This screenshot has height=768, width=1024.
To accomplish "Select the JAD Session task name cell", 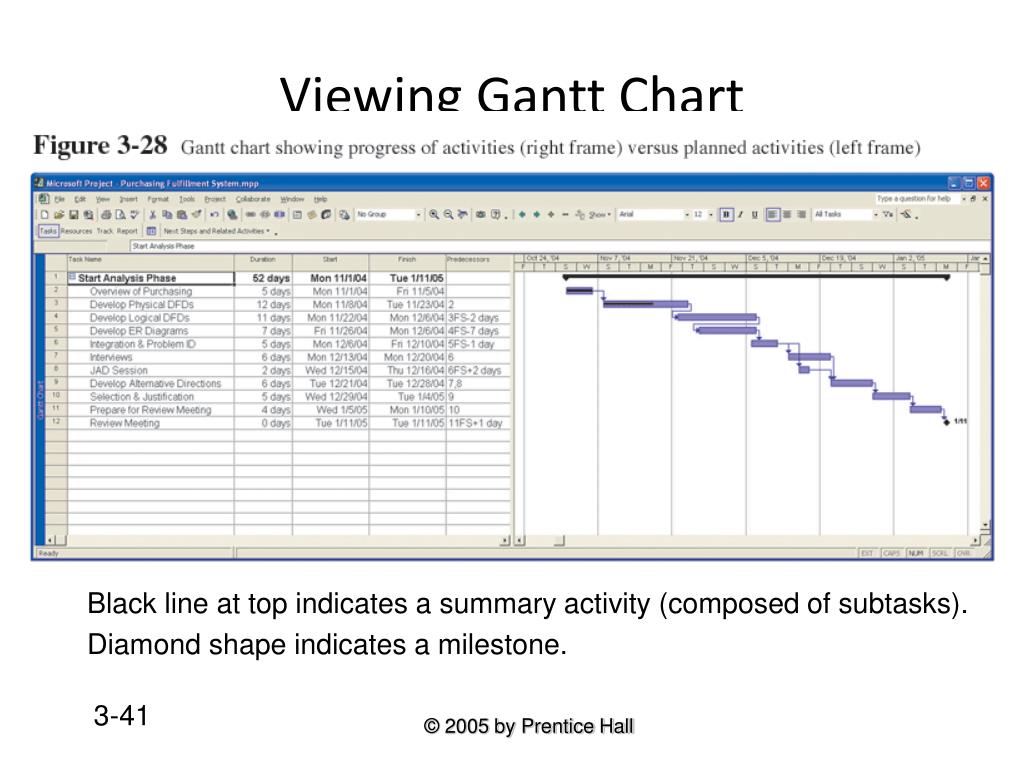I will (151, 370).
